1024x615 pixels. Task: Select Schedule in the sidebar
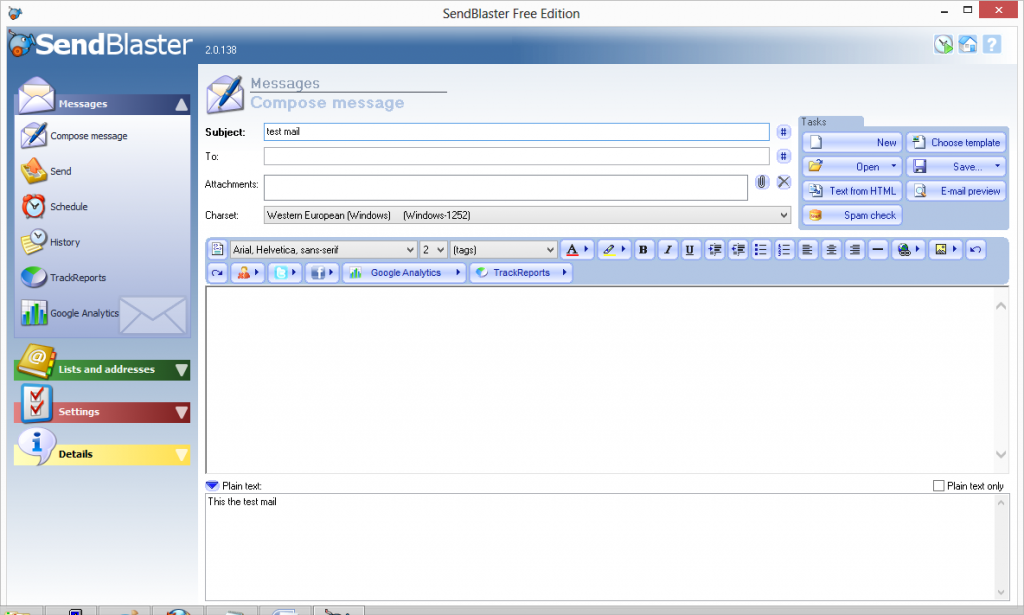tap(68, 207)
